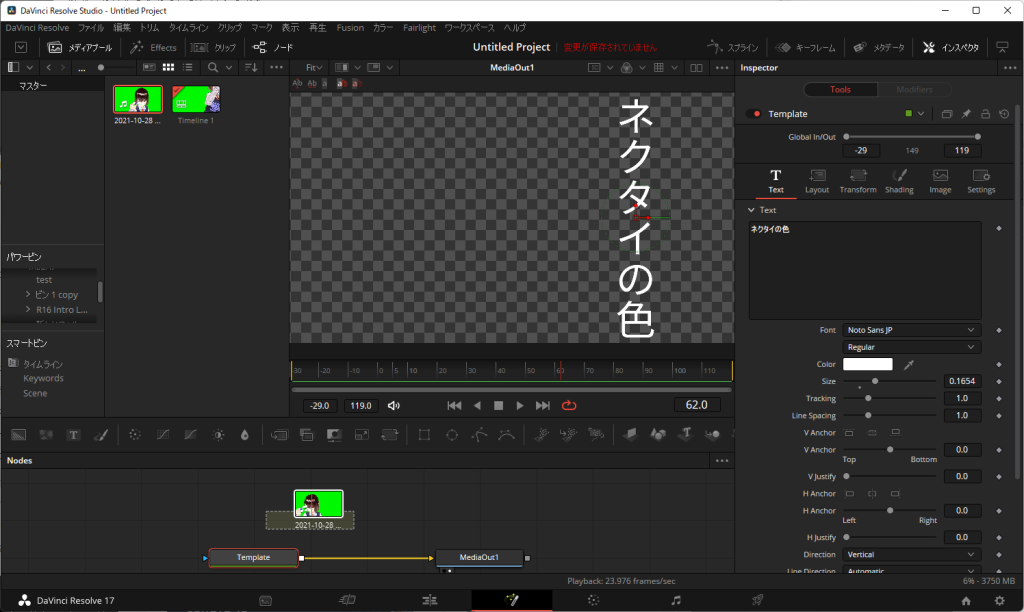Open the Regular font style dropdown
This screenshot has width=1024, height=612.
pyautogui.click(x=910, y=347)
